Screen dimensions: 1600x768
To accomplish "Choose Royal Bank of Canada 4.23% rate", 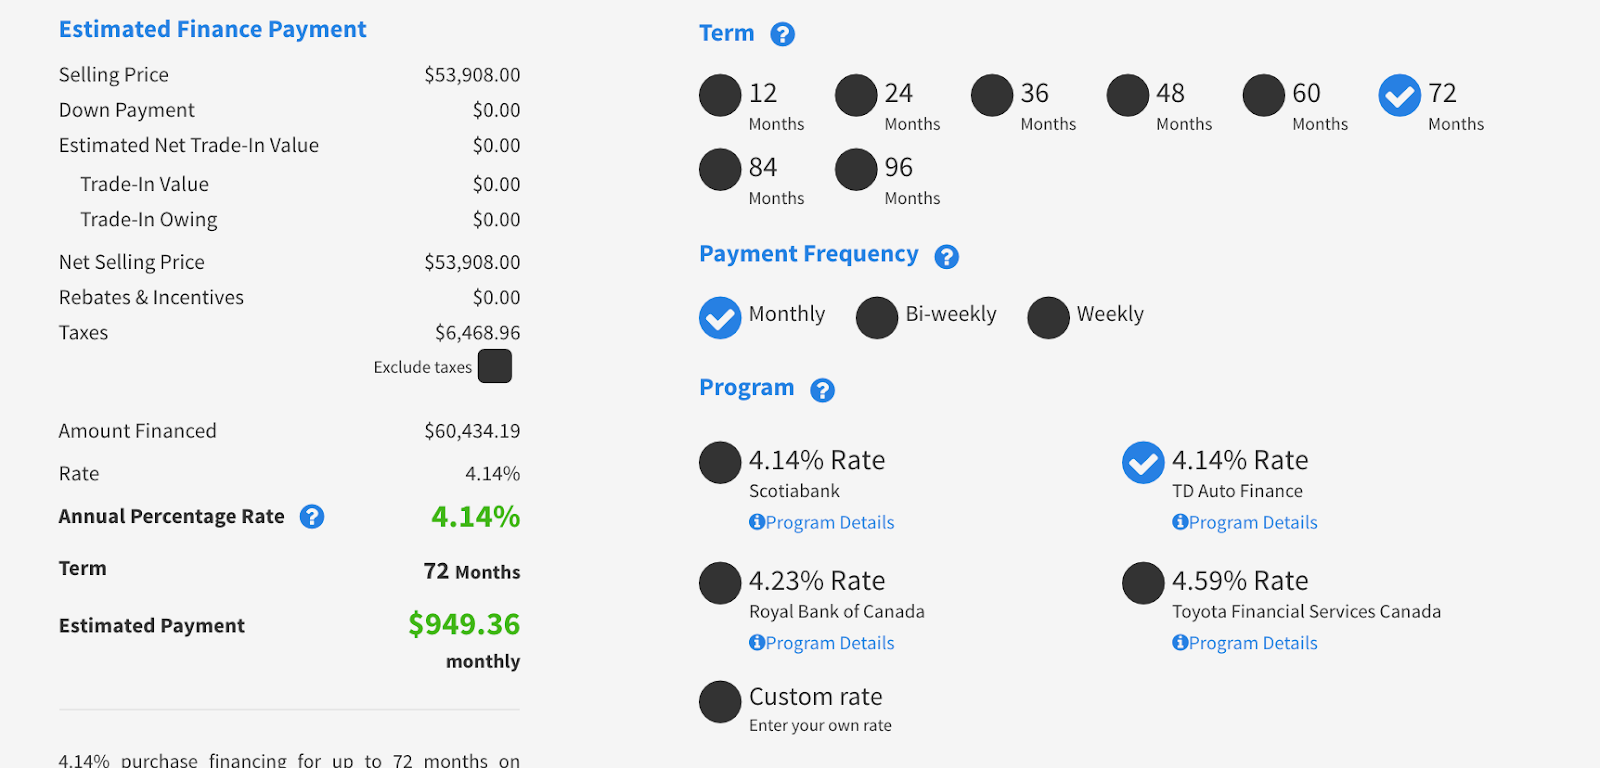I will tap(720, 583).
